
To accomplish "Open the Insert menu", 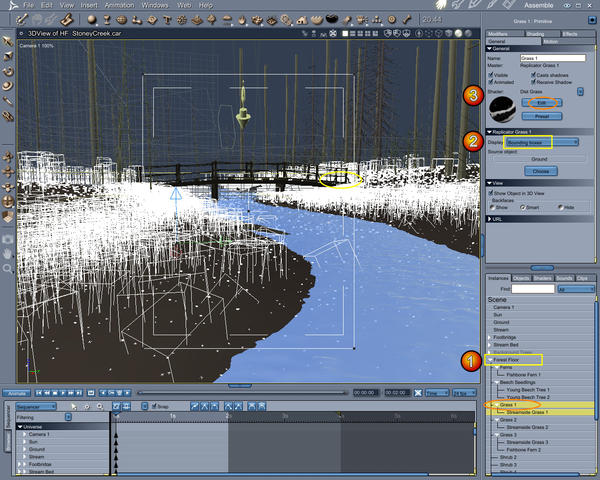I will point(89,5).
